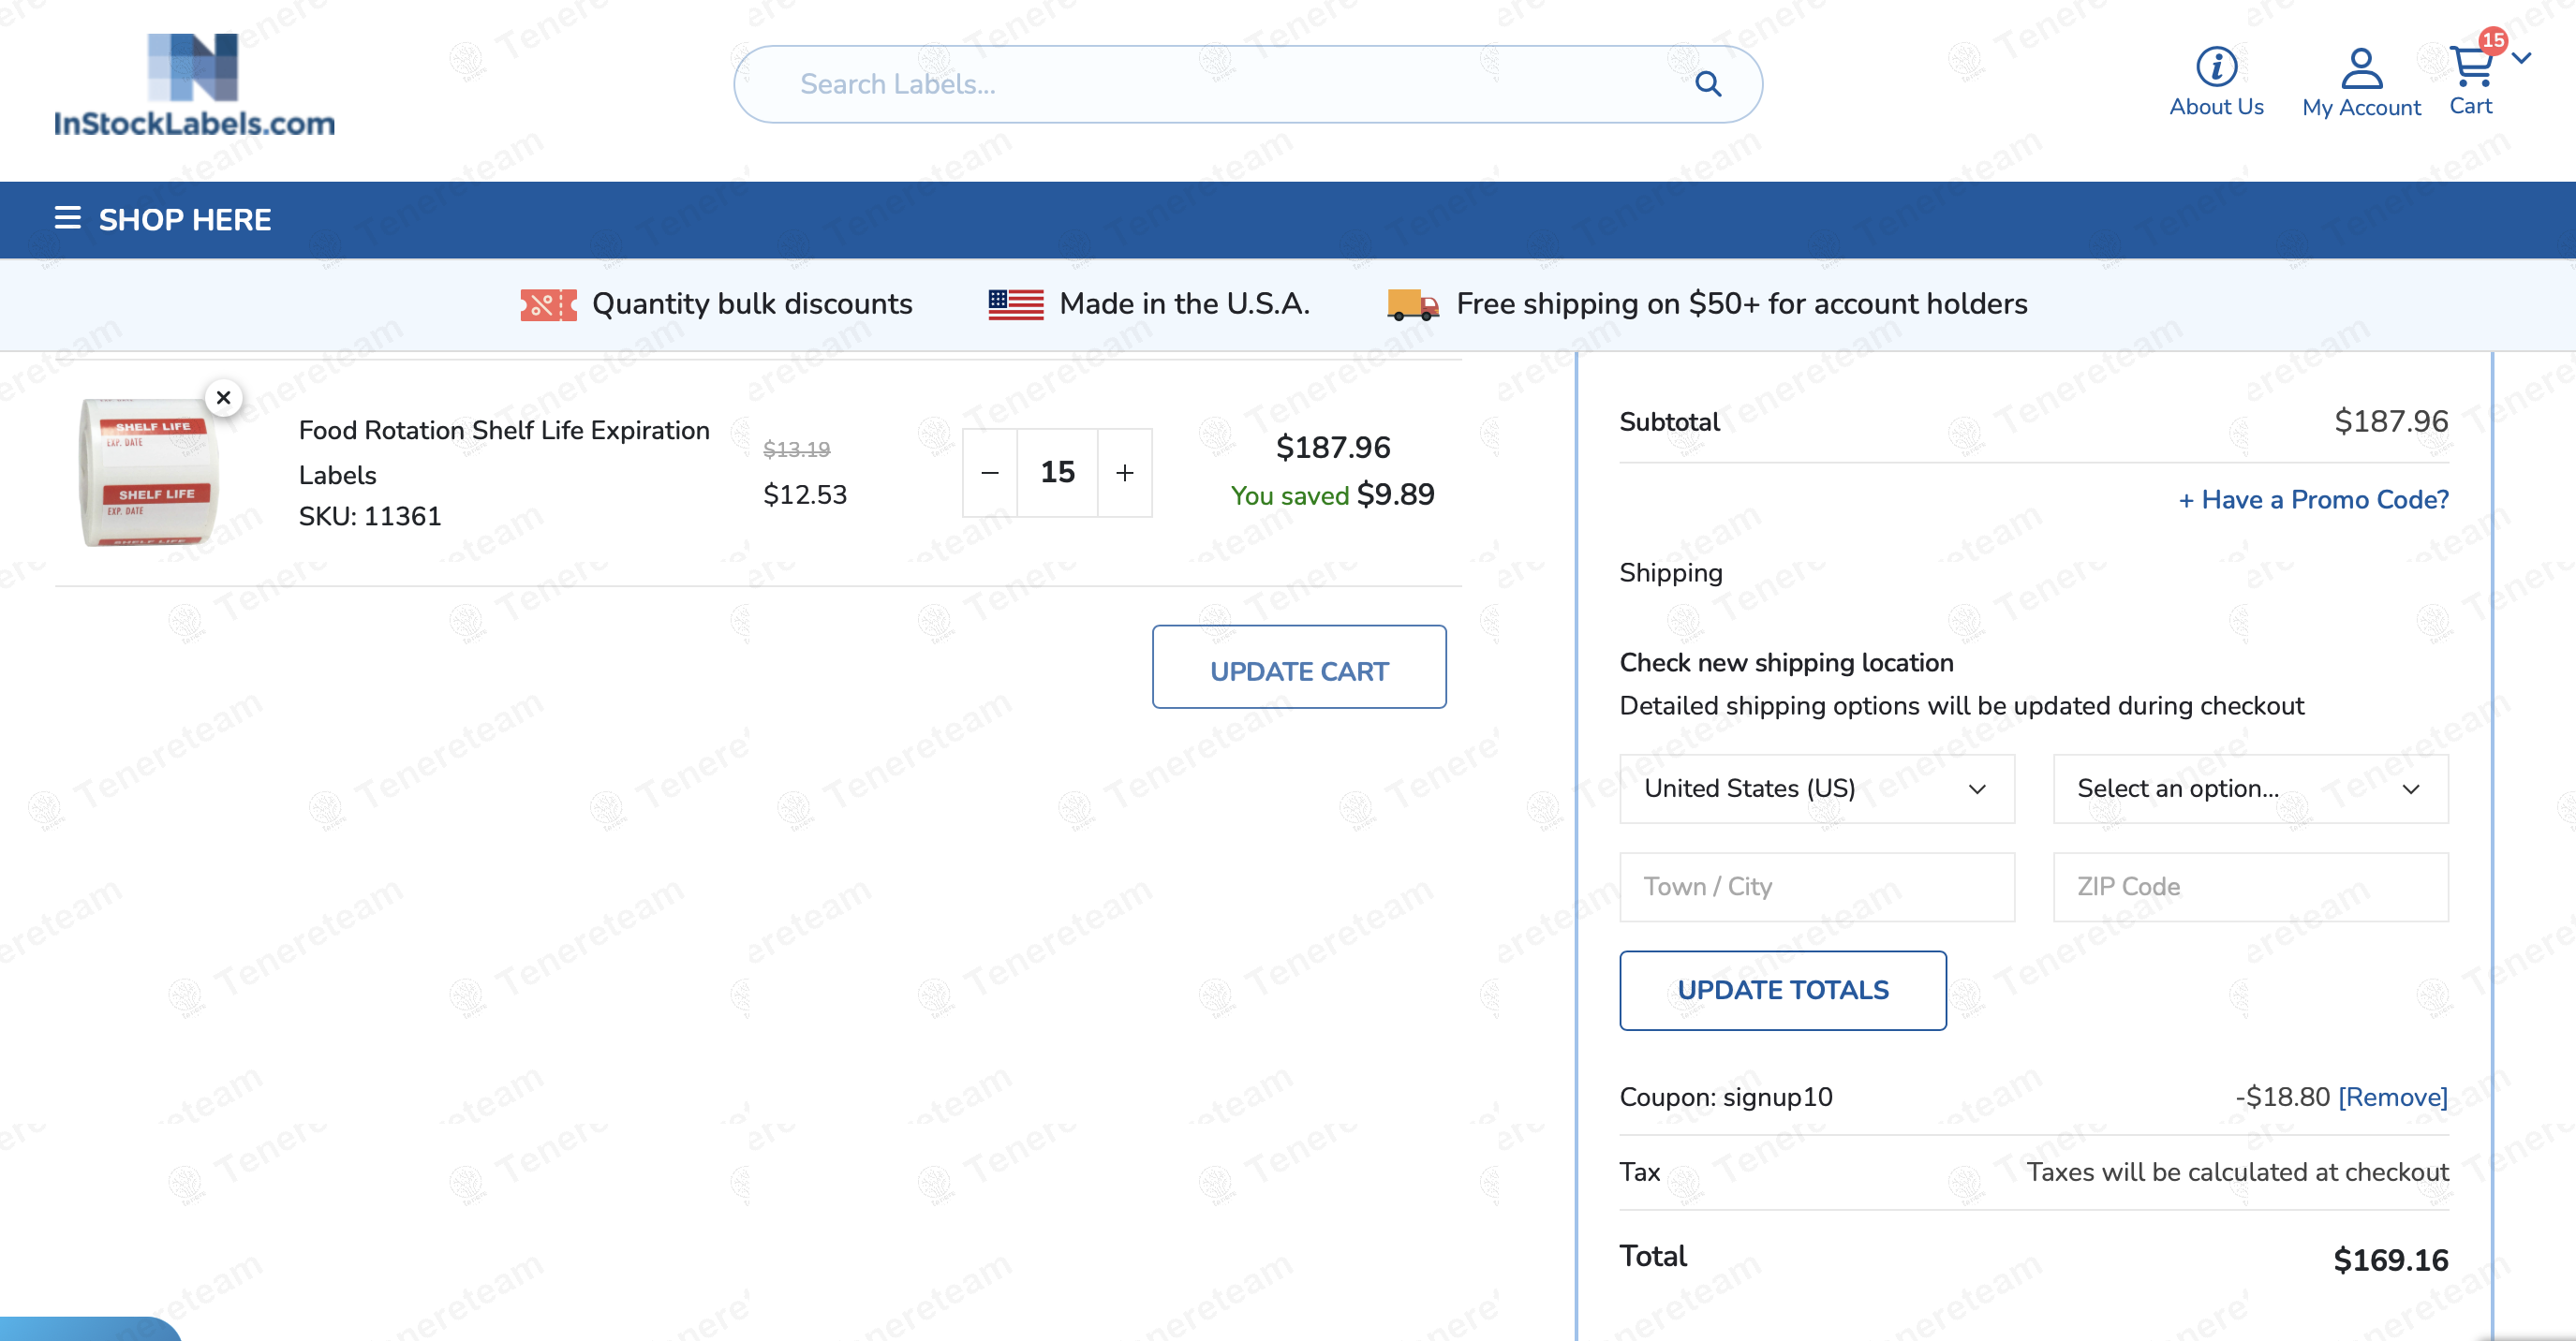Click the Free shipping on $50+ text
The height and width of the screenshot is (1341, 2576).
[x=1741, y=304]
